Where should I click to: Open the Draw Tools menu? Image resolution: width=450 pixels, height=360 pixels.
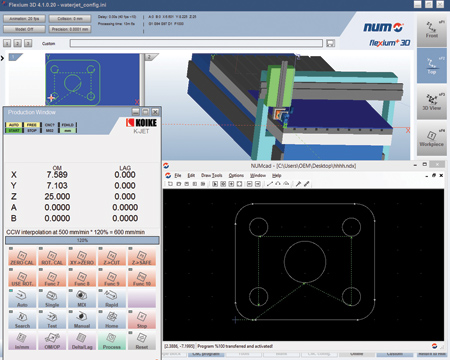tap(211, 175)
